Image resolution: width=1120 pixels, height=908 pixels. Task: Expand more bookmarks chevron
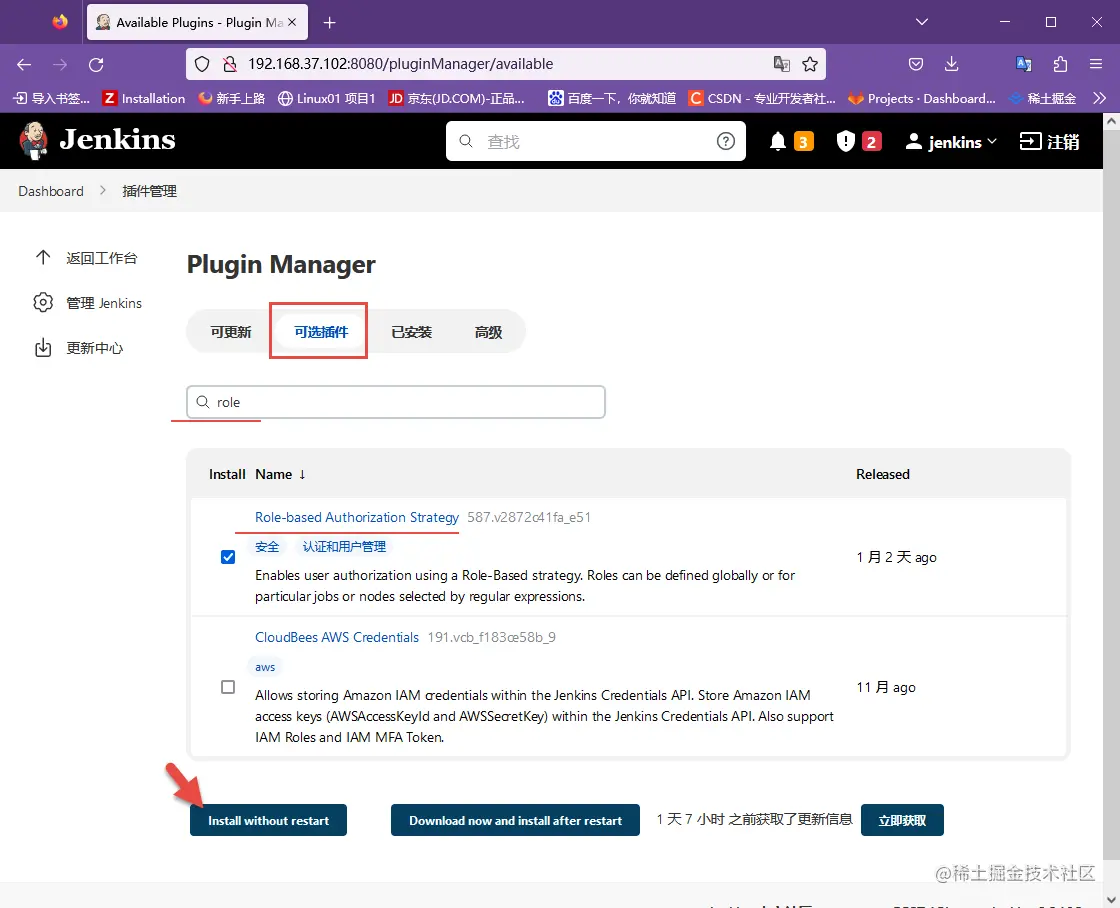(x=1099, y=99)
